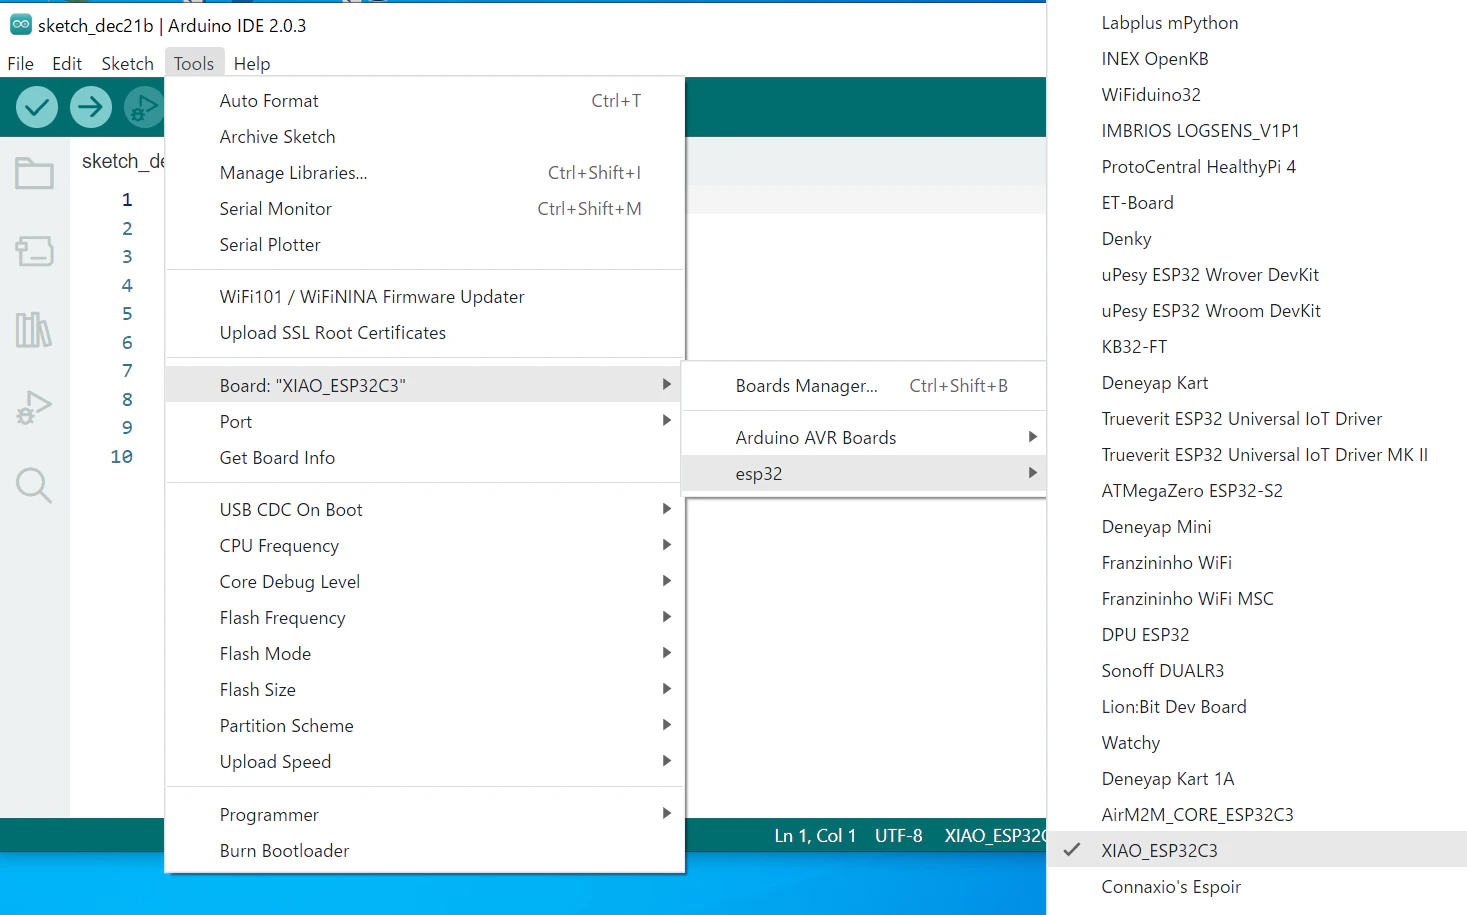Pick the INEX OpenKB board
Viewport: 1467px width, 915px height.
(x=1257, y=58)
